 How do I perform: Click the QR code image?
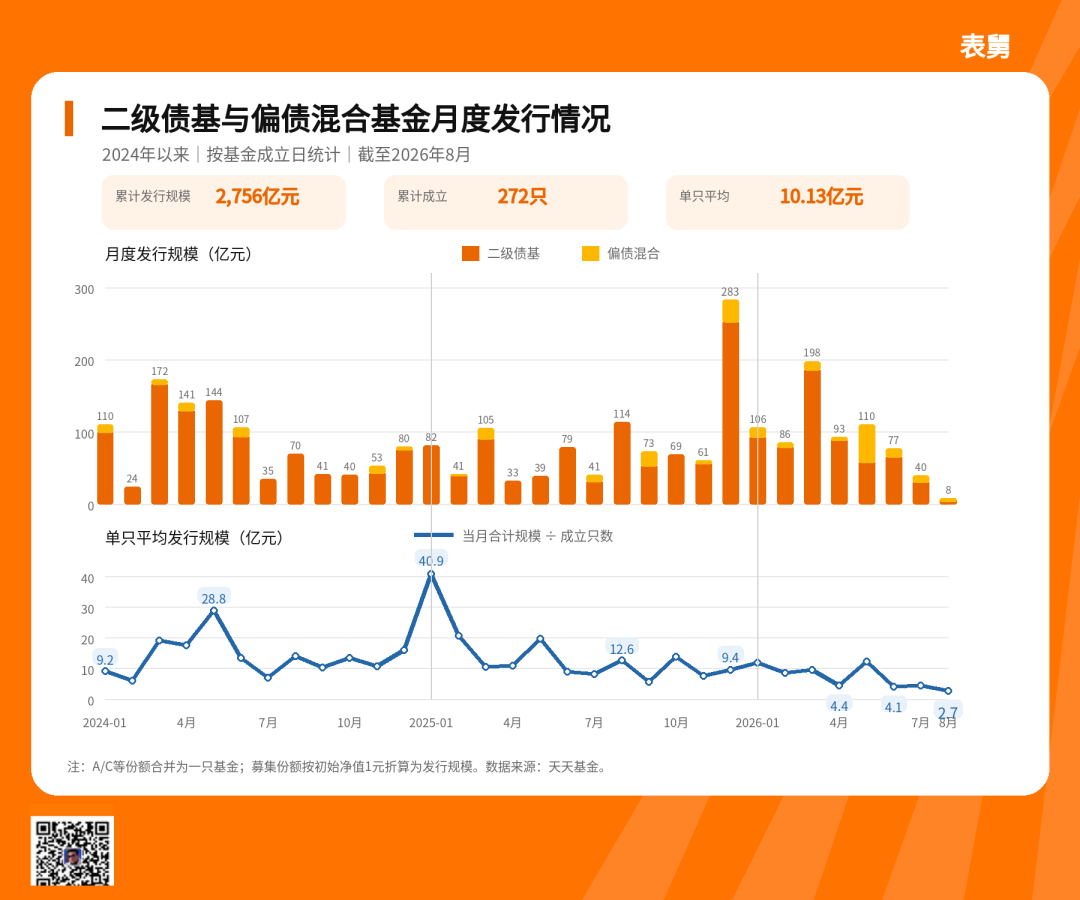[72, 850]
